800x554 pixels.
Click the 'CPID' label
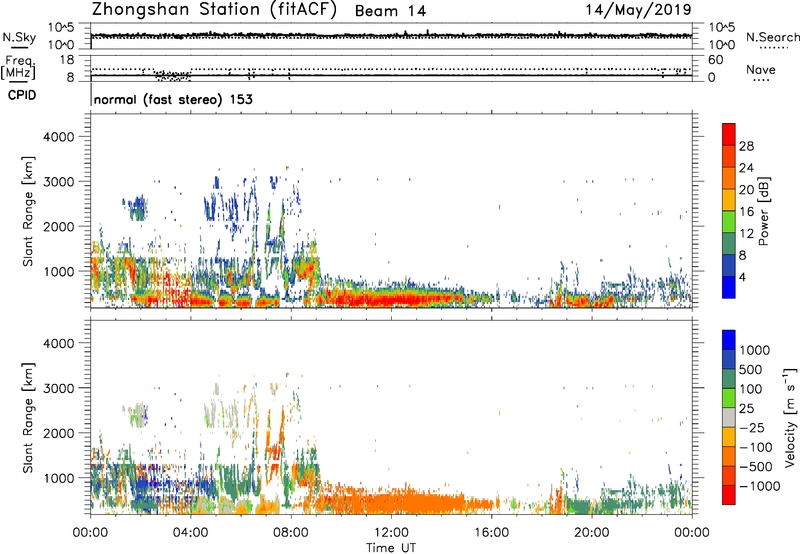pos(22,95)
